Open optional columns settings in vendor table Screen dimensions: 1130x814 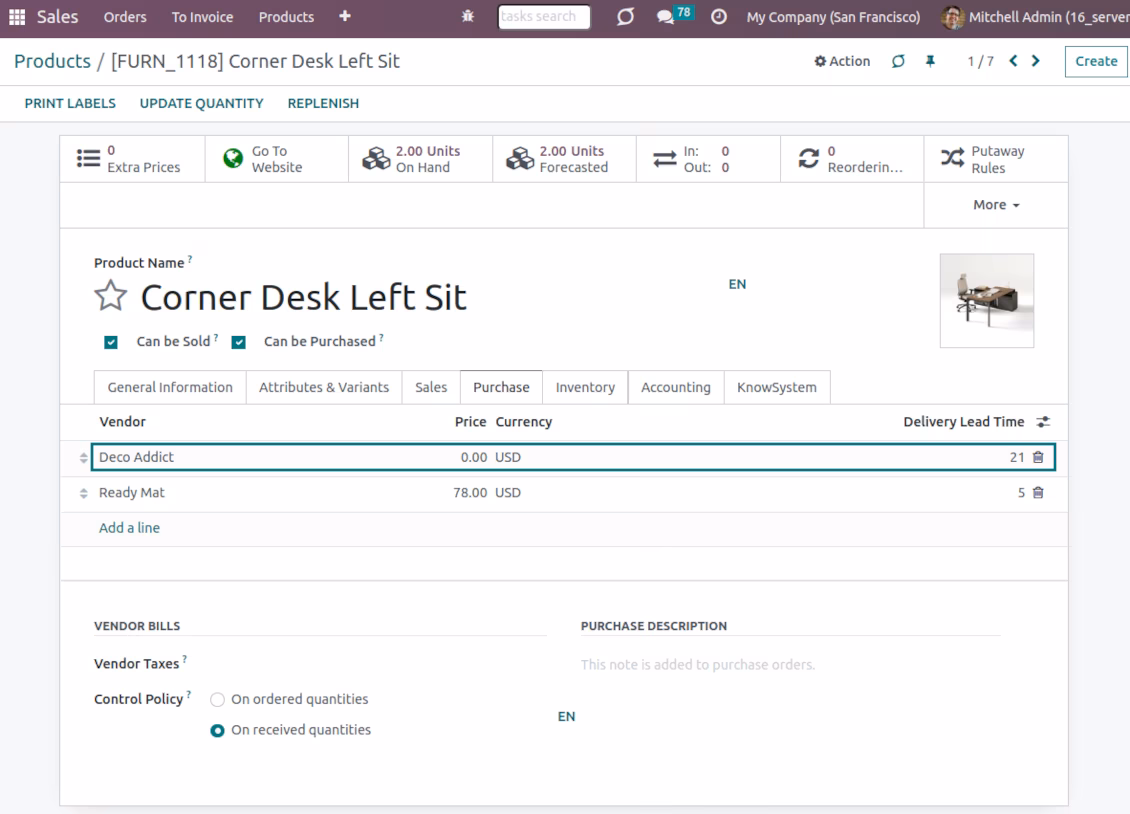coord(1043,422)
